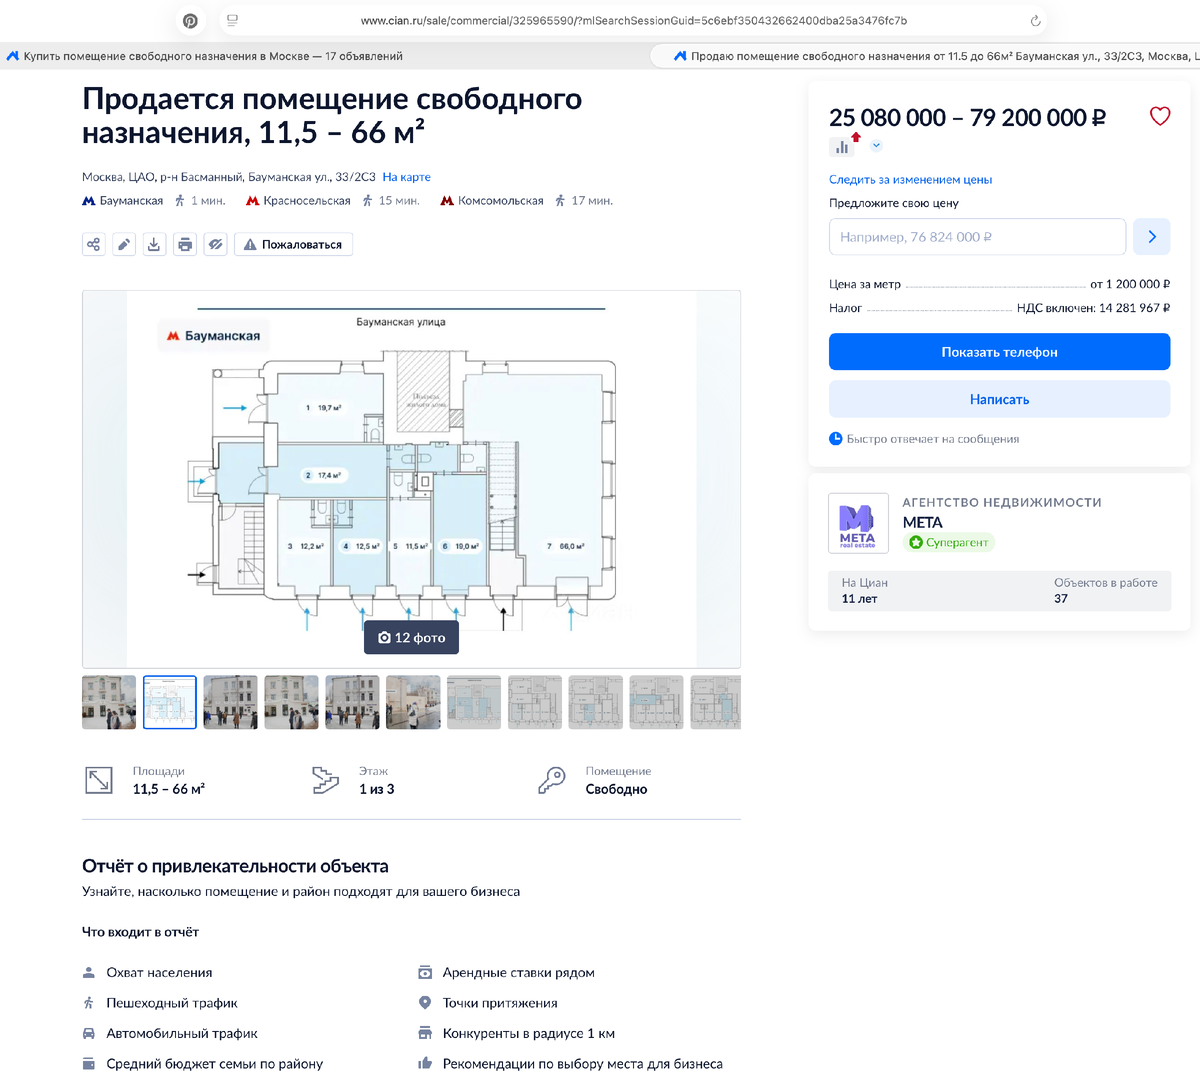Open the map via На карте link
1200x1087 pixels.
[406, 176]
